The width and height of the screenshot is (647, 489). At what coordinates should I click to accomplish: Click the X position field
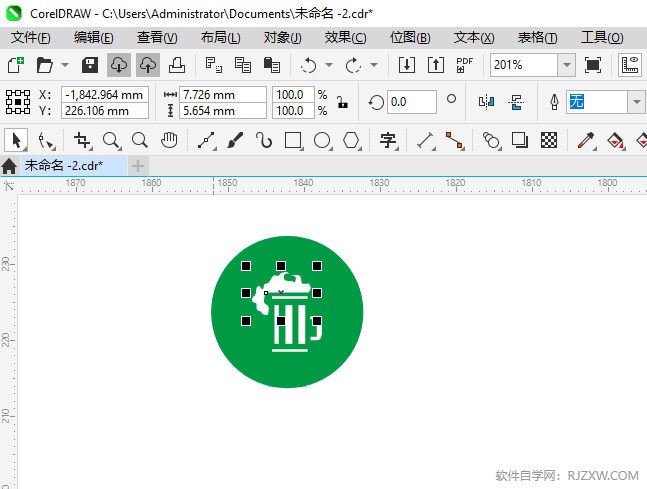click(105, 94)
